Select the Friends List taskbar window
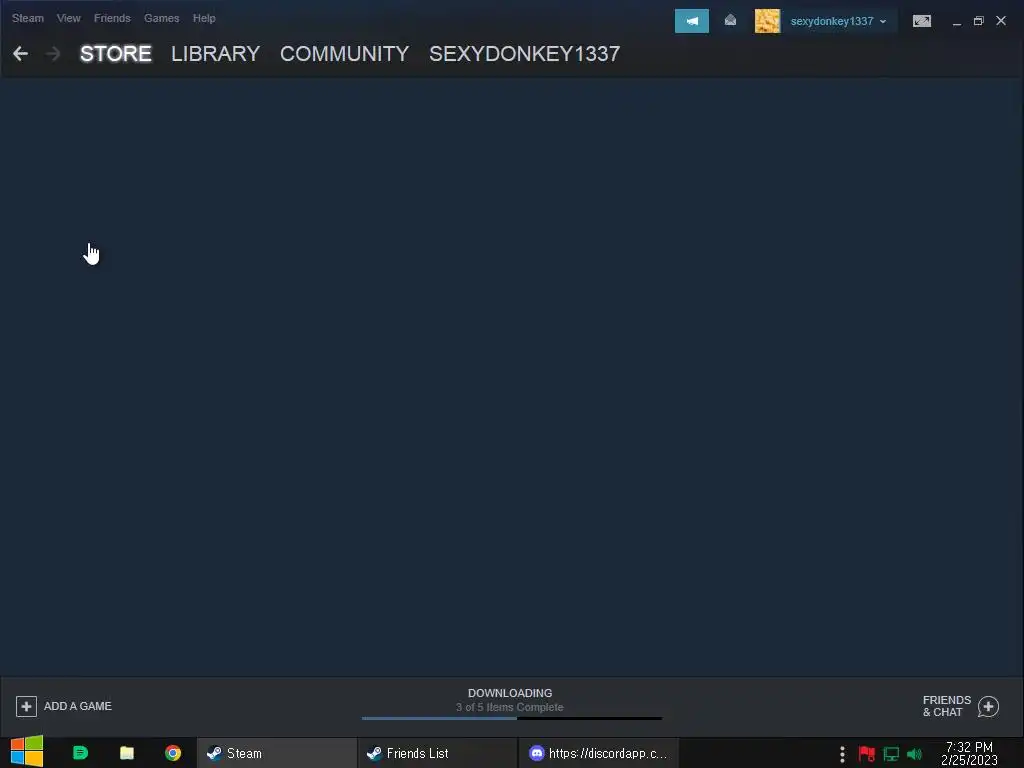 [438, 753]
